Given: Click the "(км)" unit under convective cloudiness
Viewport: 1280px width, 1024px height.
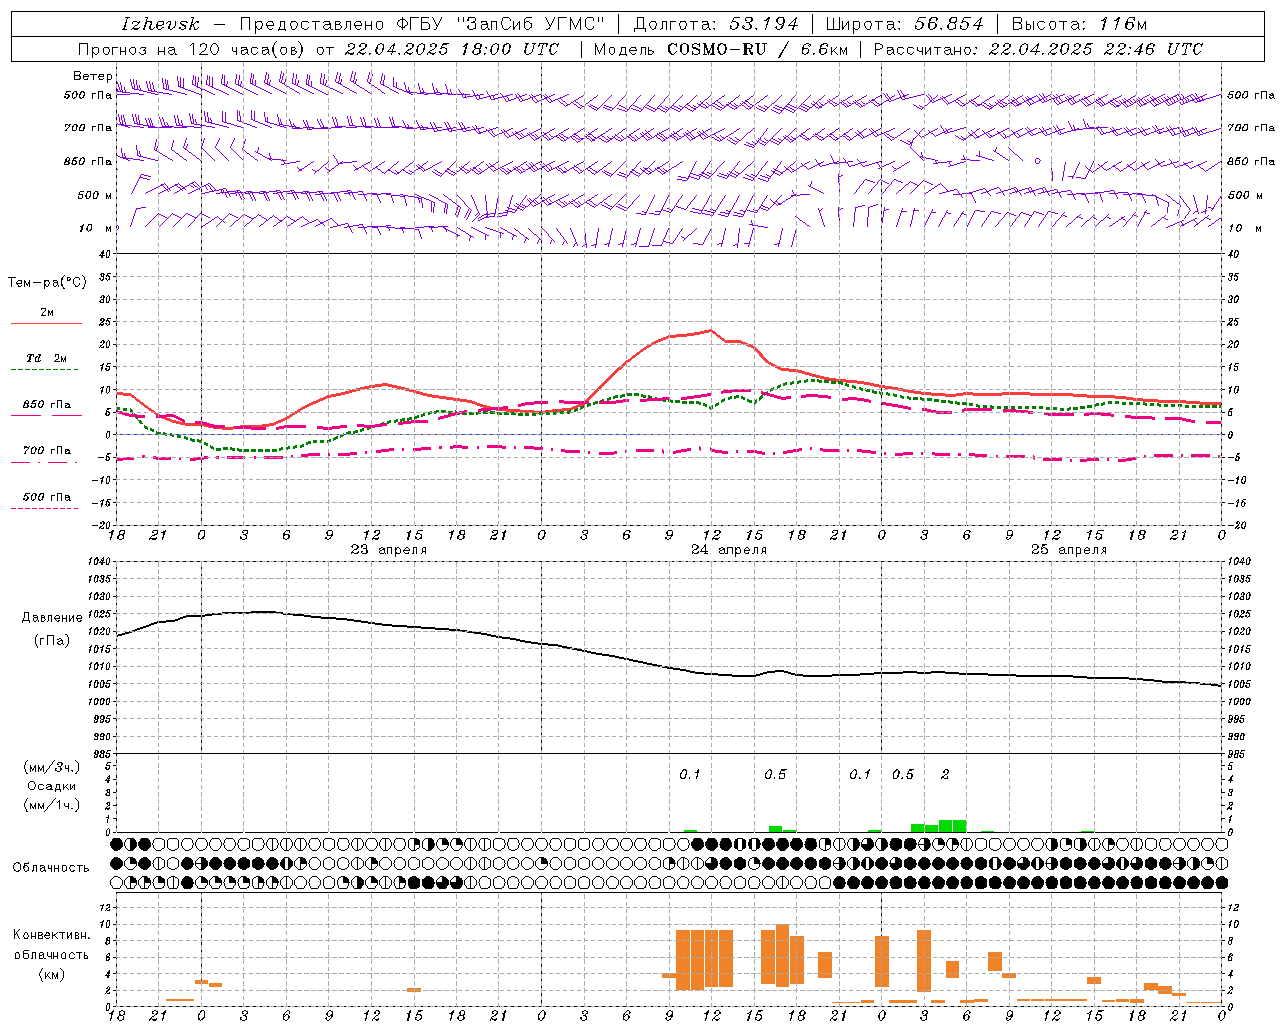Looking at the screenshot, I should click(52, 974).
